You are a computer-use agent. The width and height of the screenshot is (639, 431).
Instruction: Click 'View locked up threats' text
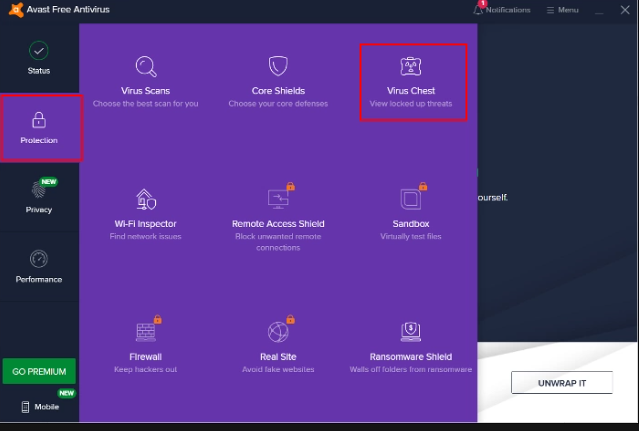pos(411,104)
